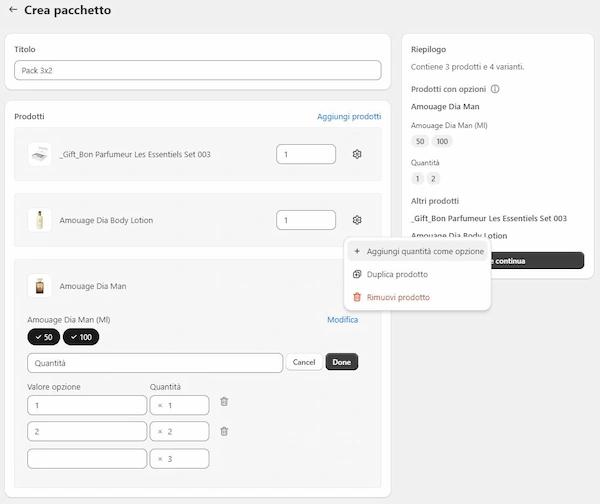Choose Rimuovi prodotto from the menu

pyautogui.click(x=417, y=297)
